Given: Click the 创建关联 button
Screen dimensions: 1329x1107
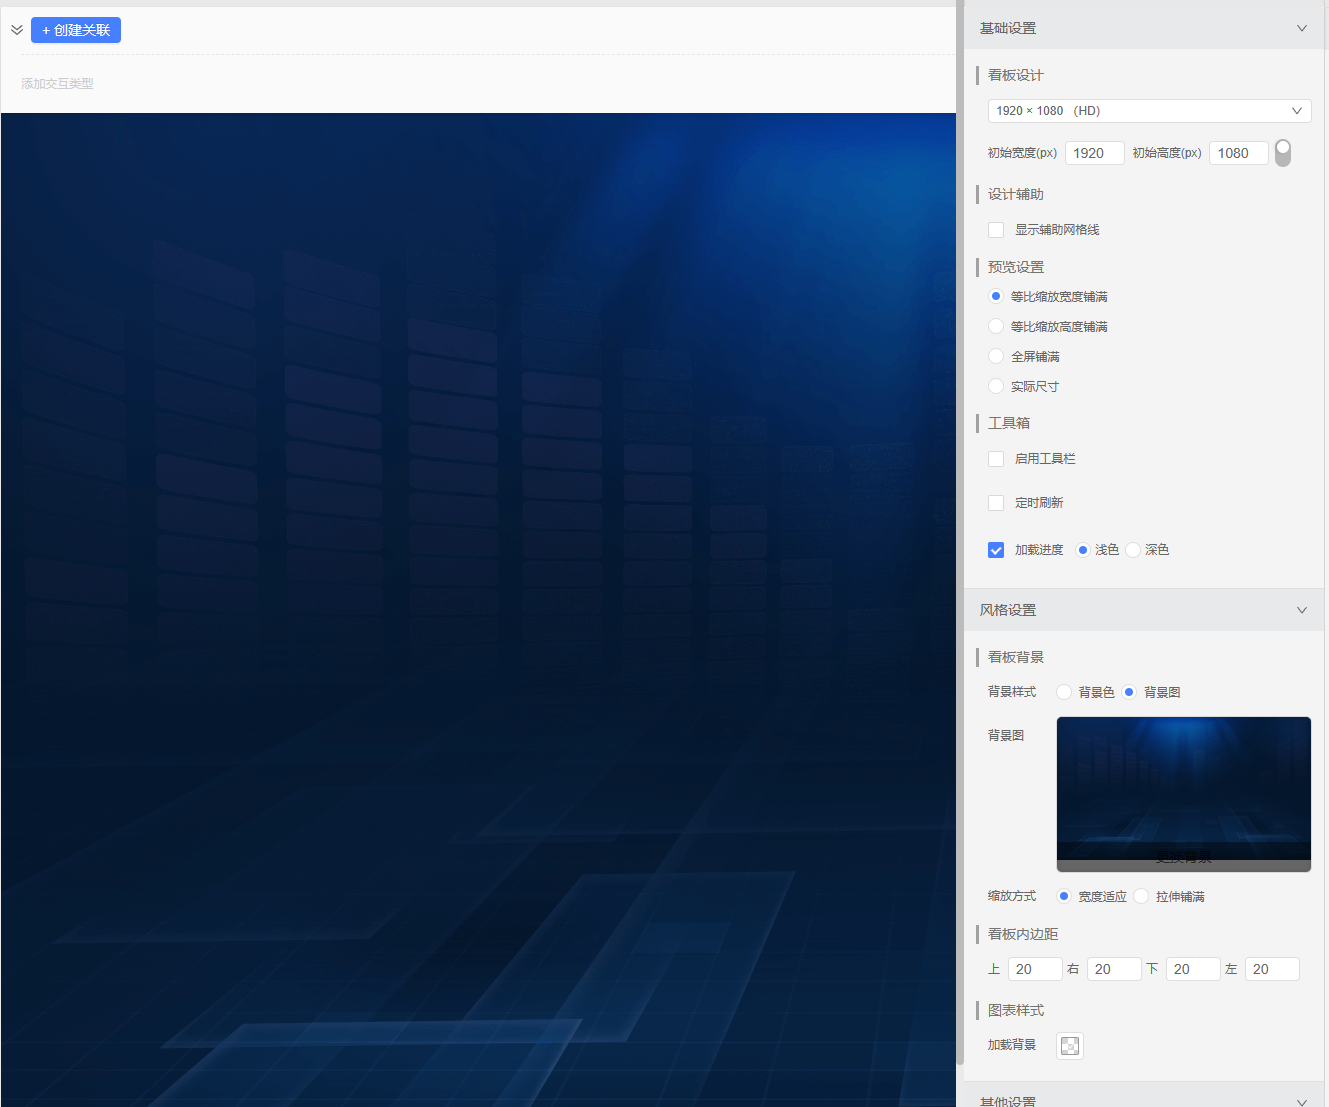Looking at the screenshot, I should click(x=76, y=30).
